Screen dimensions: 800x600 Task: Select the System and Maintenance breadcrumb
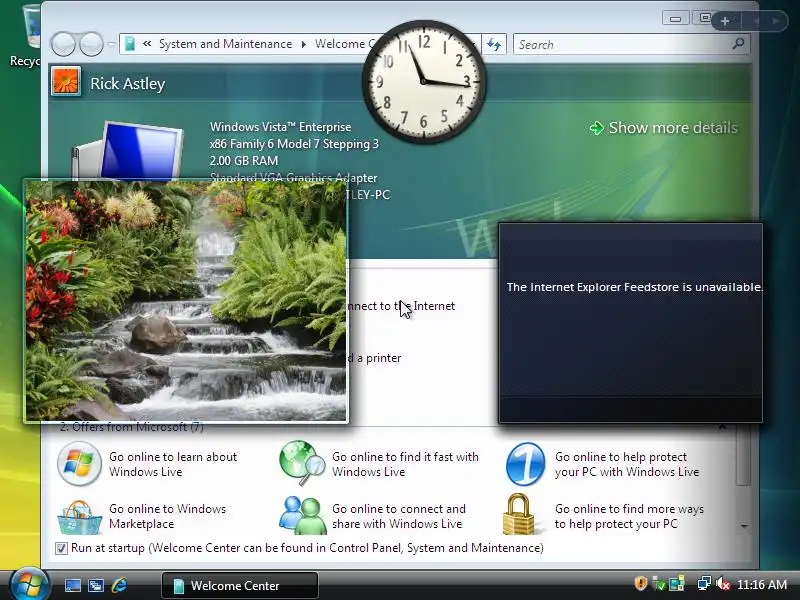226,44
